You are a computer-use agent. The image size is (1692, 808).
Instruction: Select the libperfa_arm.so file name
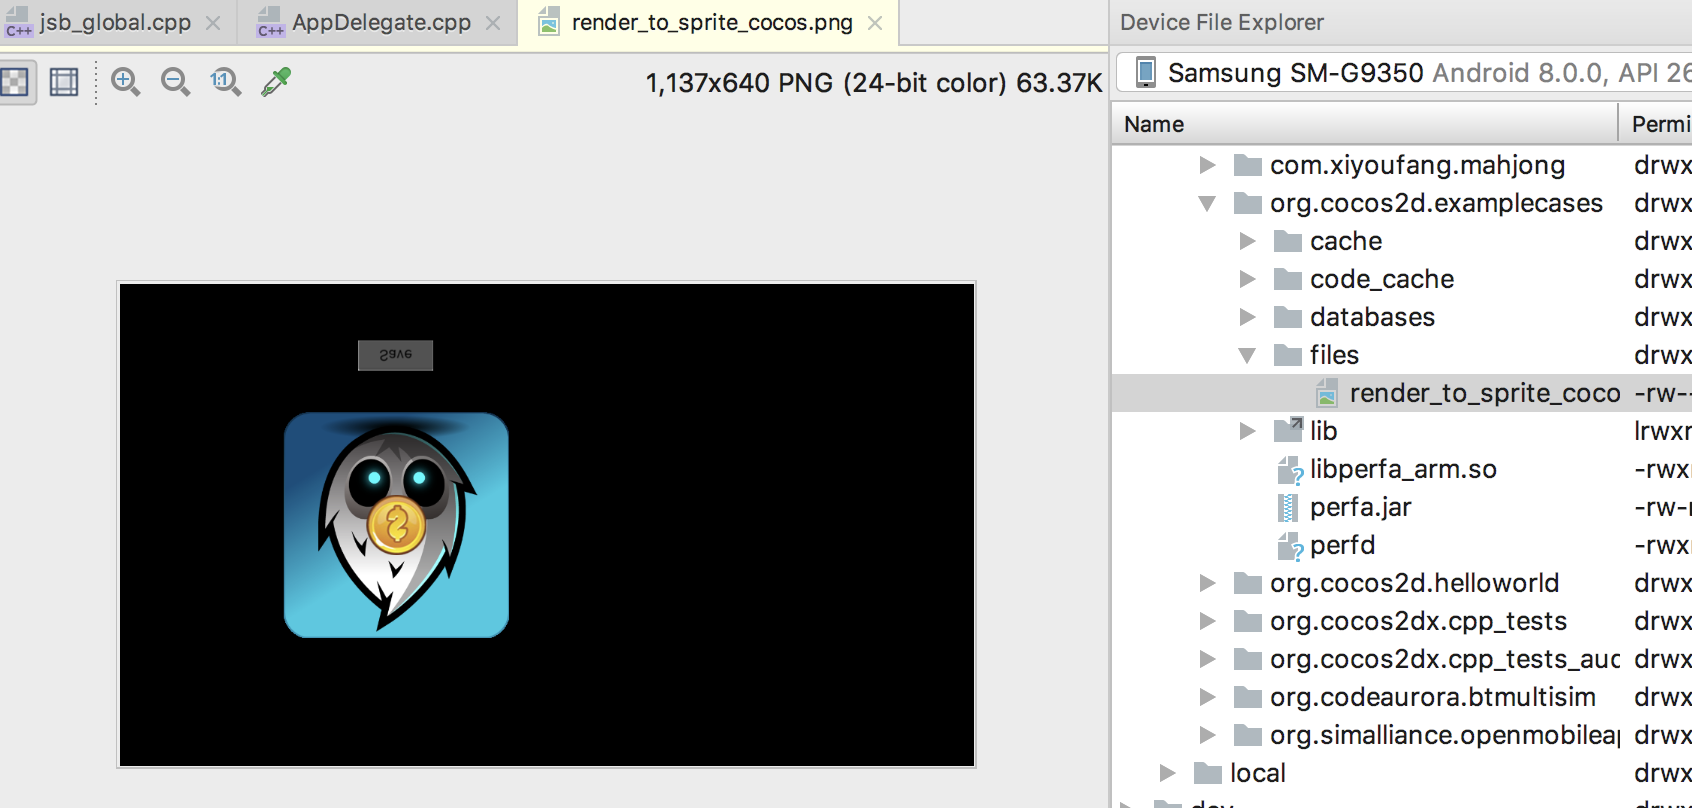coord(1403,469)
